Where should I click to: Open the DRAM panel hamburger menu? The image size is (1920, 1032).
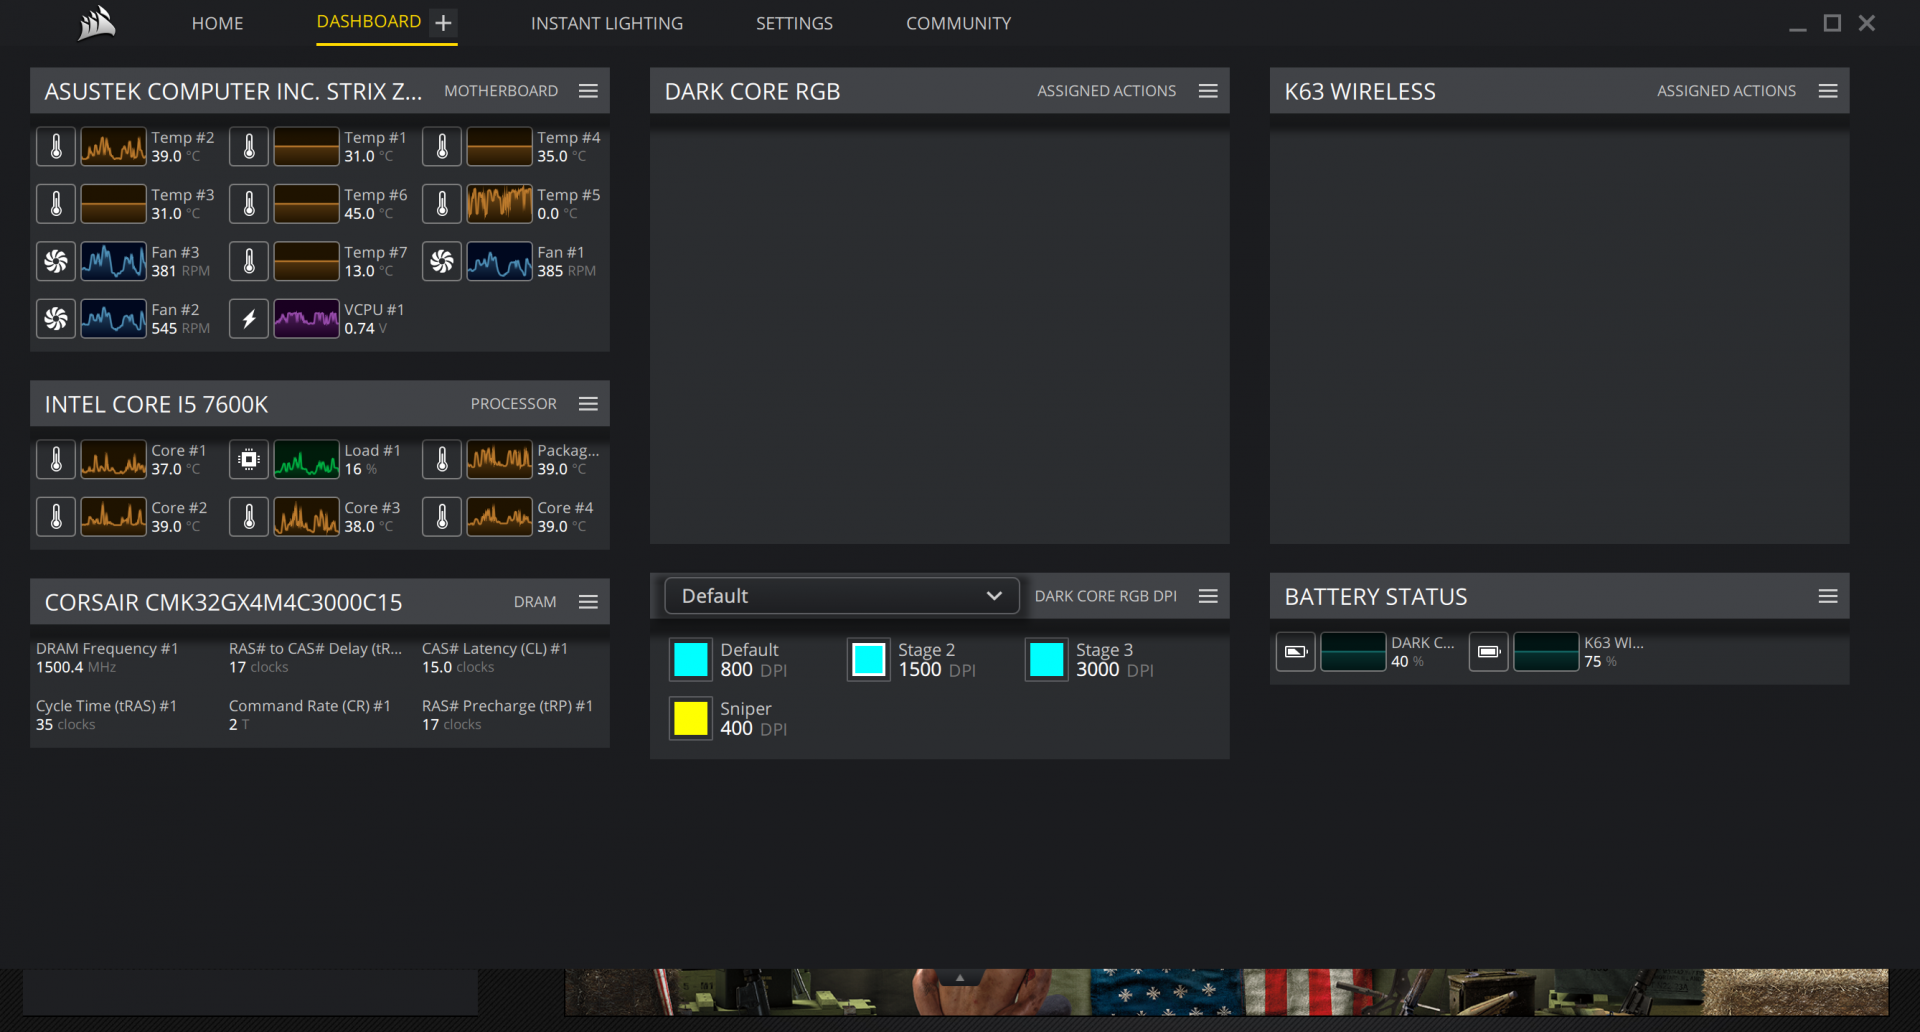tap(588, 602)
